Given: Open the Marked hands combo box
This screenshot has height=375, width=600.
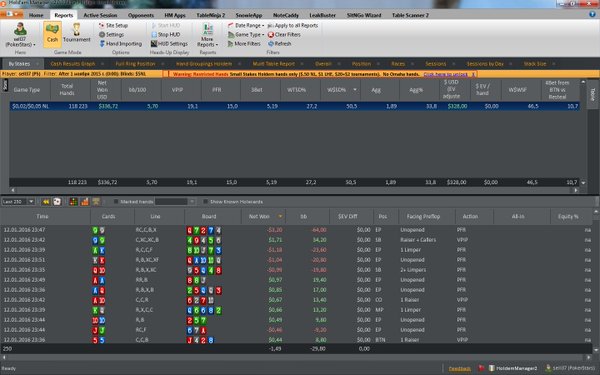Looking at the screenshot, I should (175, 202).
